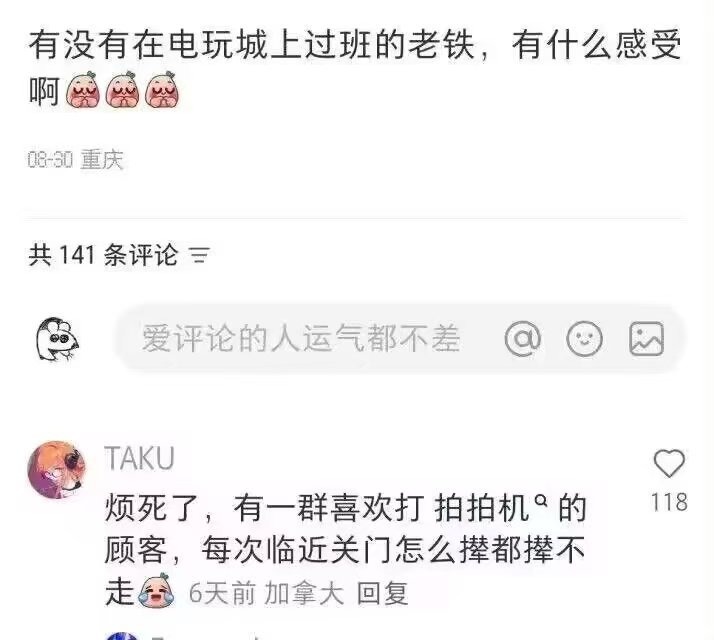Click the comment input field placeholder text
Screen dimensions: 714x640
[301, 338]
